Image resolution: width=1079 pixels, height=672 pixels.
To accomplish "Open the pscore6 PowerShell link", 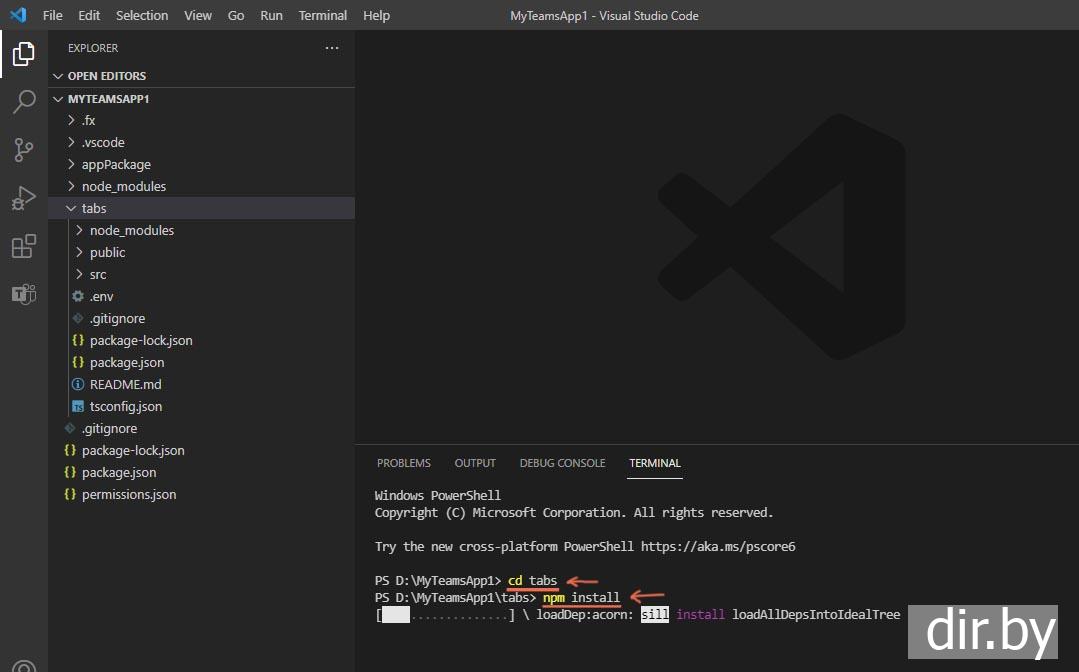I will pos(717,547).
